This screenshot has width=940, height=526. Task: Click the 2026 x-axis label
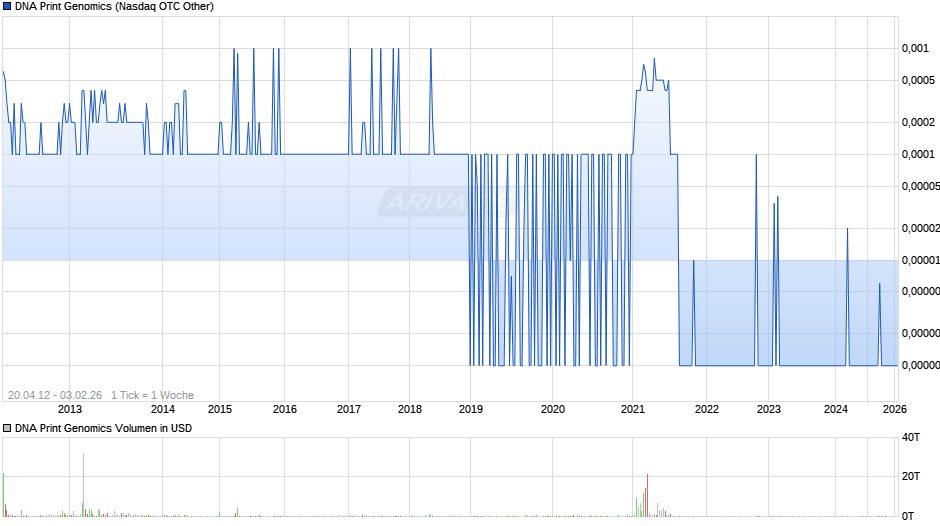coord(894,409)
